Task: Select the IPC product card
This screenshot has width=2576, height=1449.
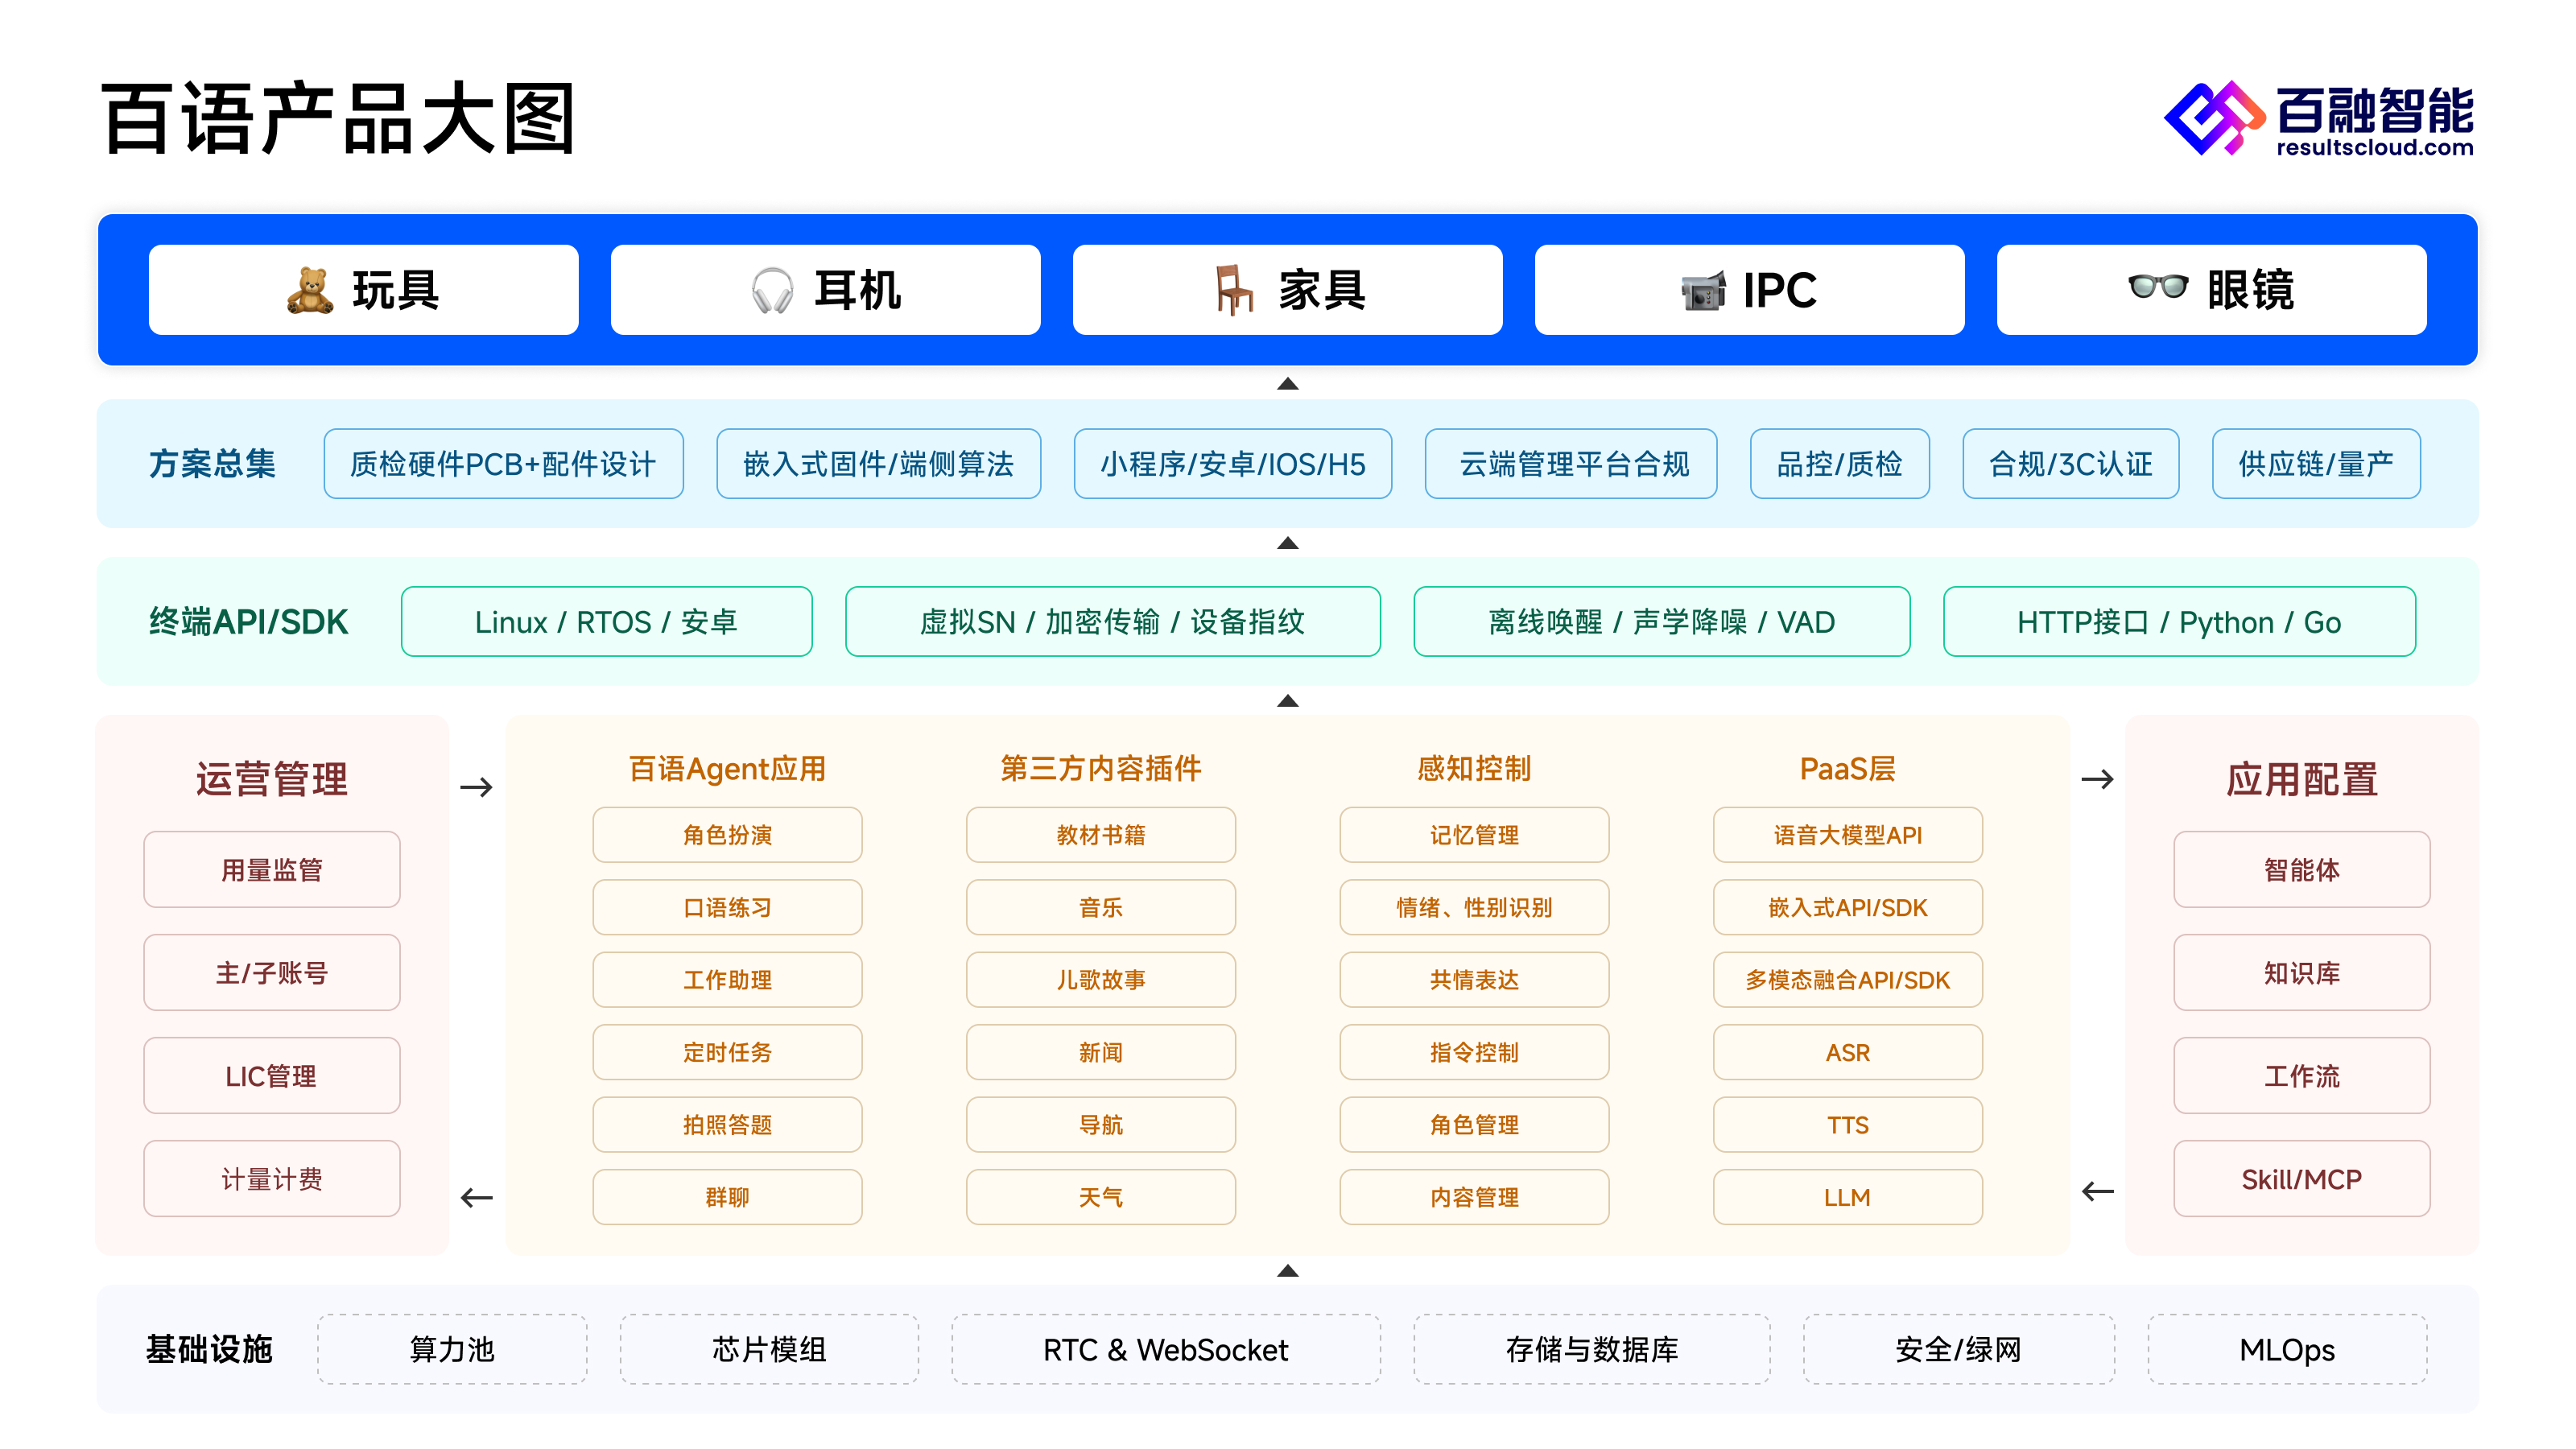Action: coord(1750,290)
